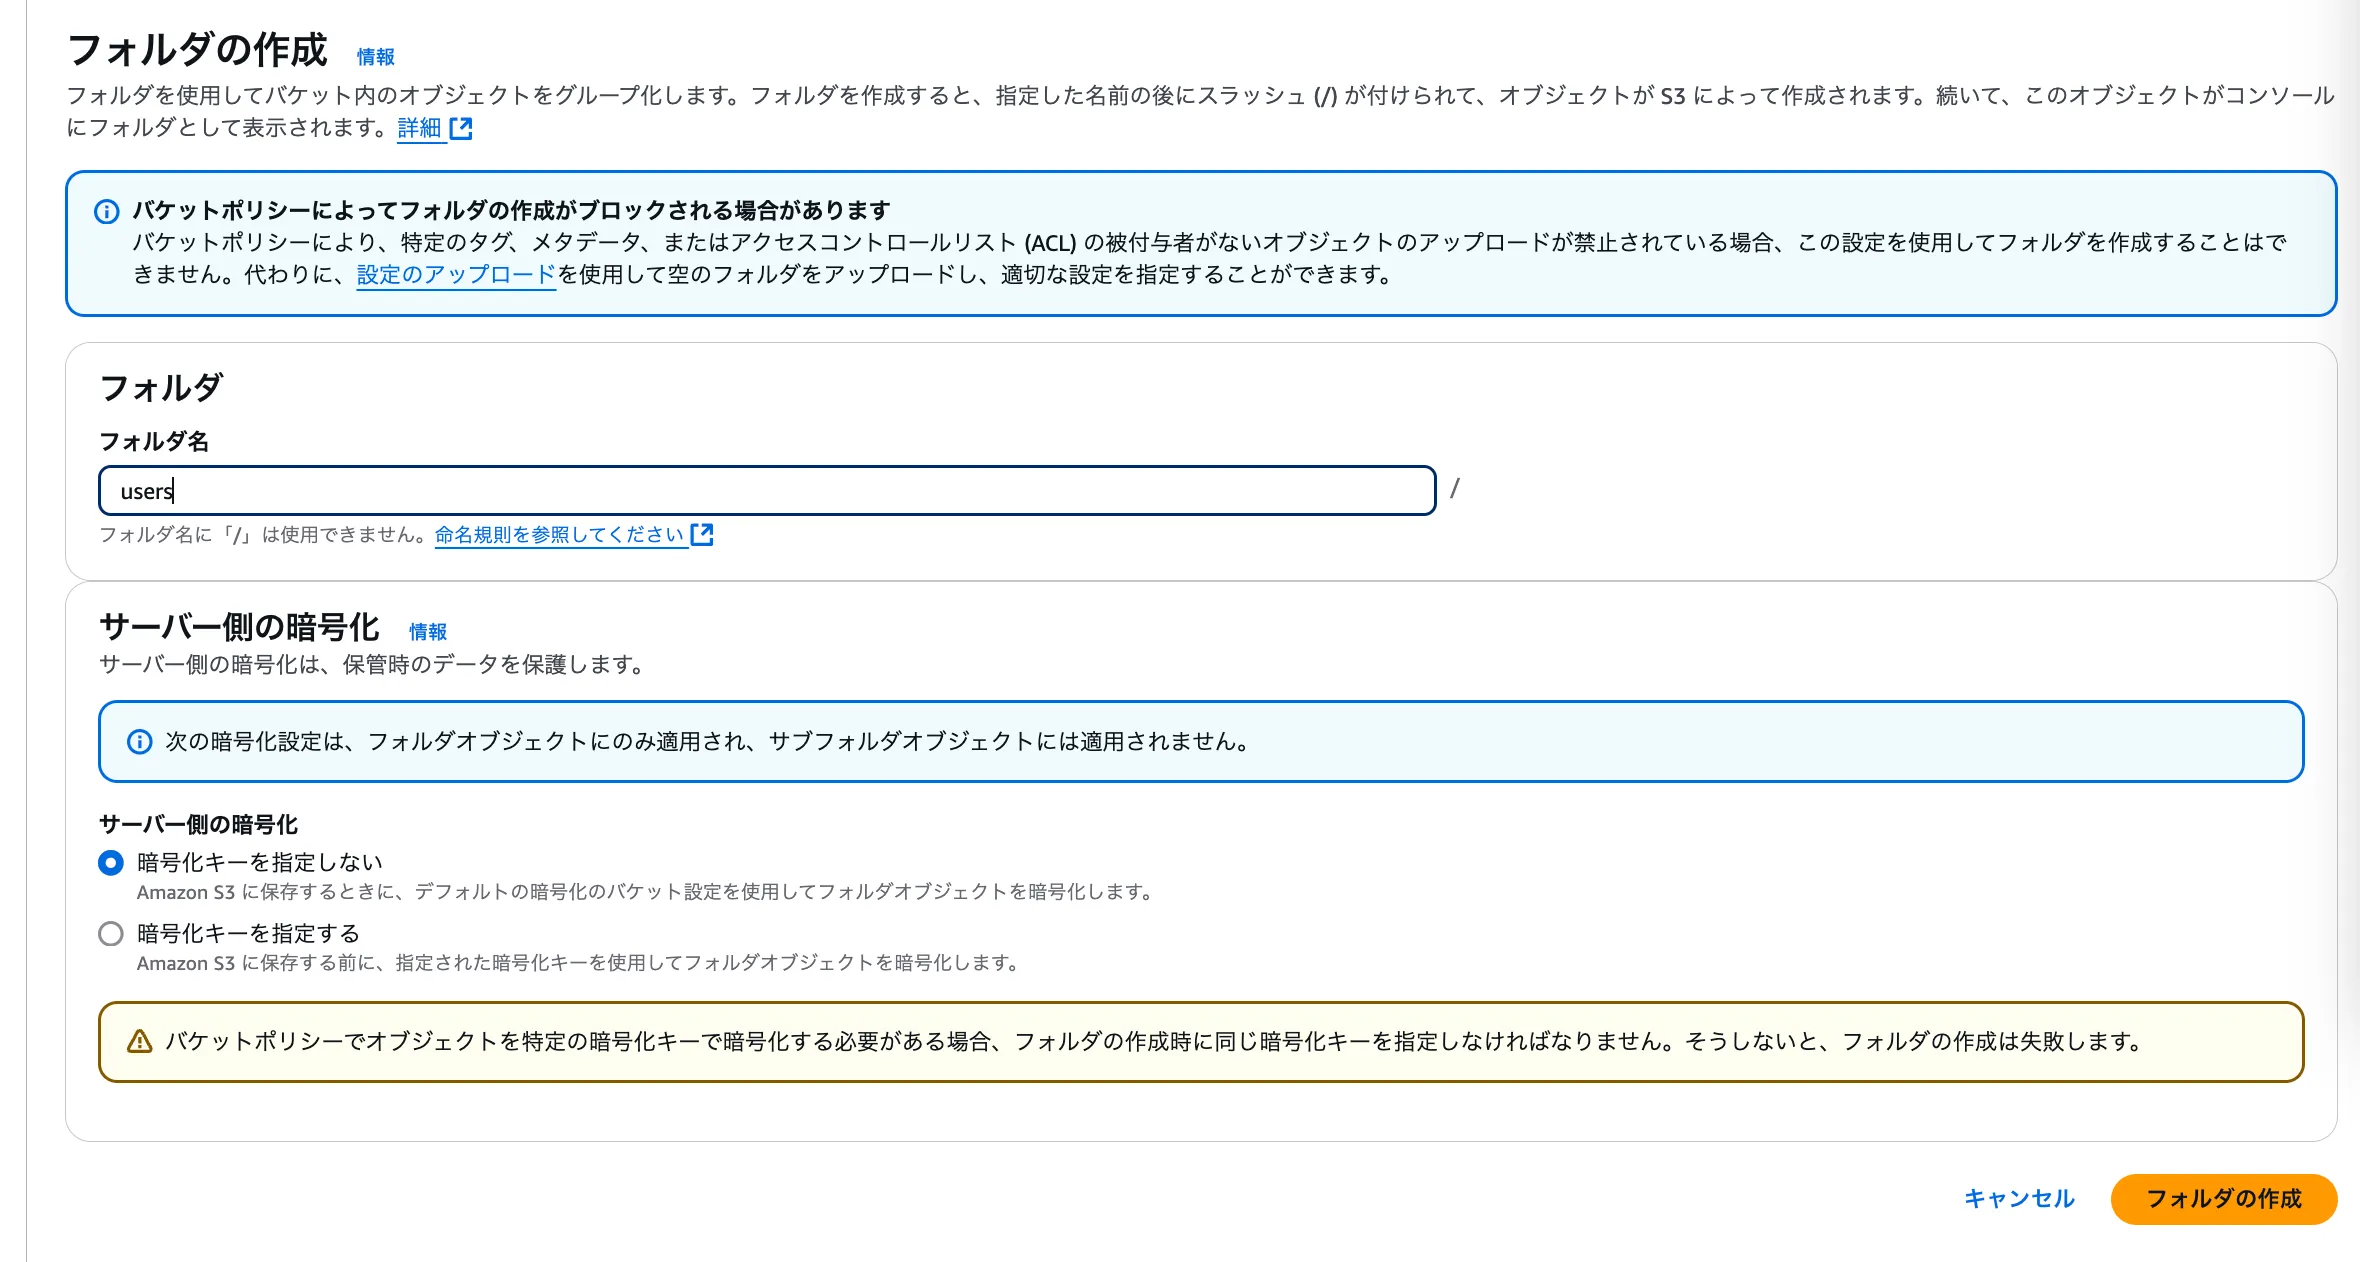Click the フォルダ名 field label
2360x1262 pixels.
pyautogui.click(x=154, y=442)
